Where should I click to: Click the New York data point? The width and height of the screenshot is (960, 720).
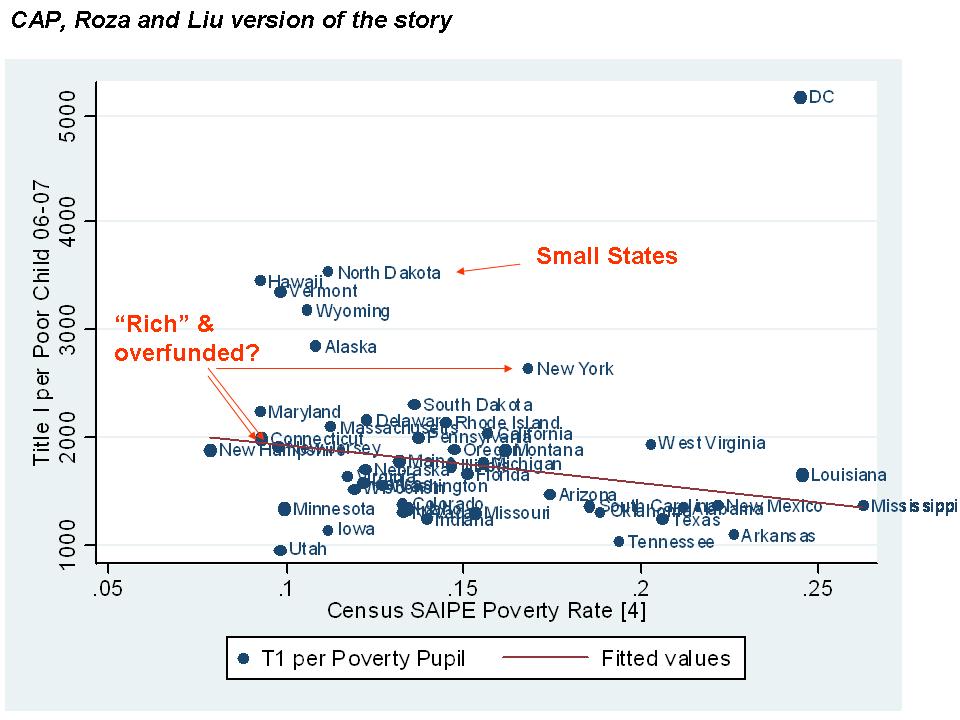click(x=528, y=369)
